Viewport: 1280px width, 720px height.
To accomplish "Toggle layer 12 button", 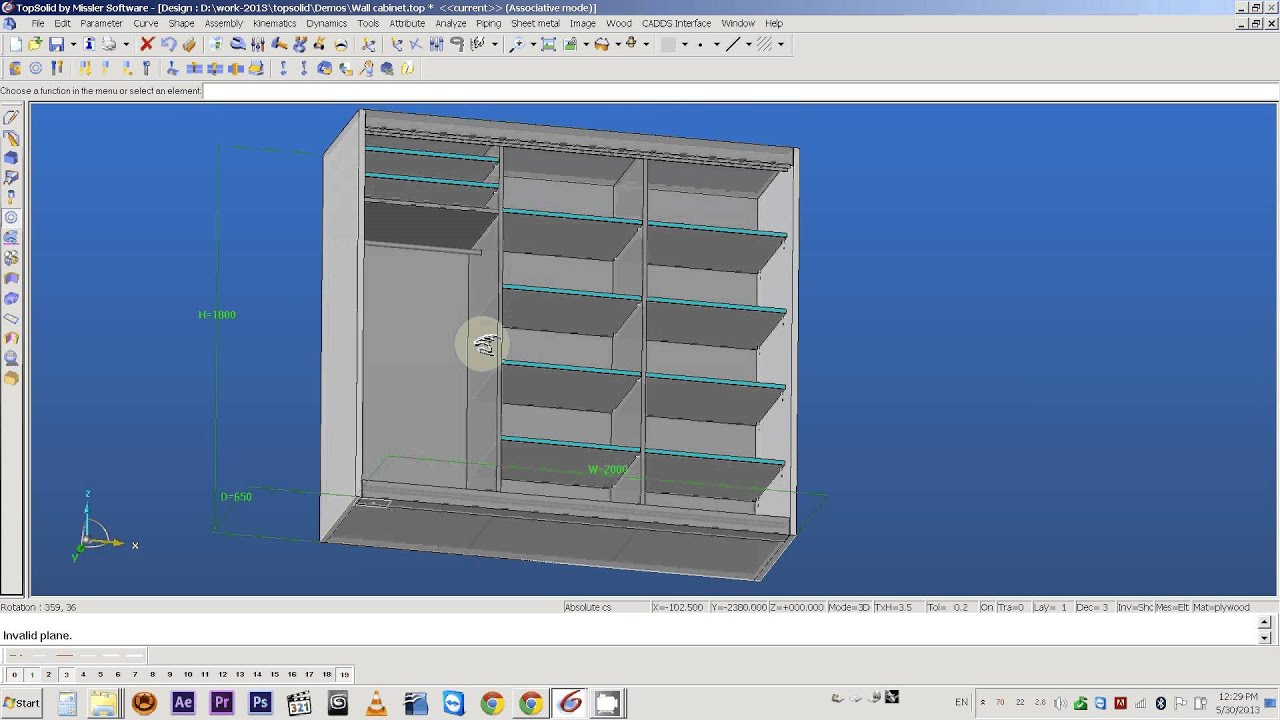I will point(222,675).
